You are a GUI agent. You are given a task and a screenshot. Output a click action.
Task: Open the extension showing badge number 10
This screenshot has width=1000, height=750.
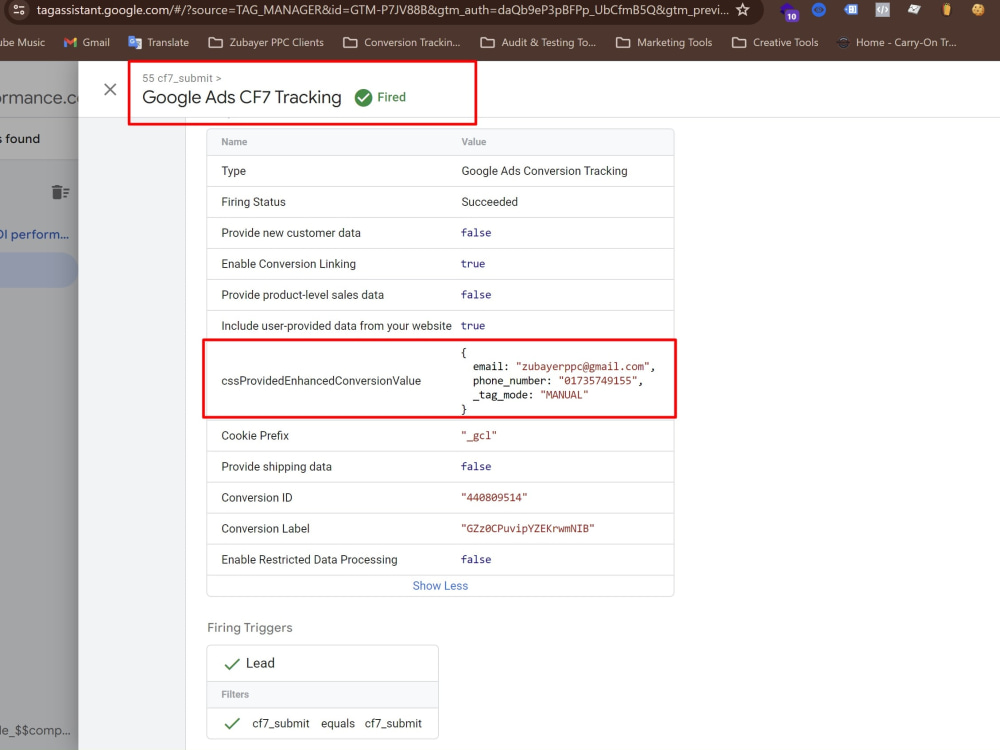click(790, 12)
